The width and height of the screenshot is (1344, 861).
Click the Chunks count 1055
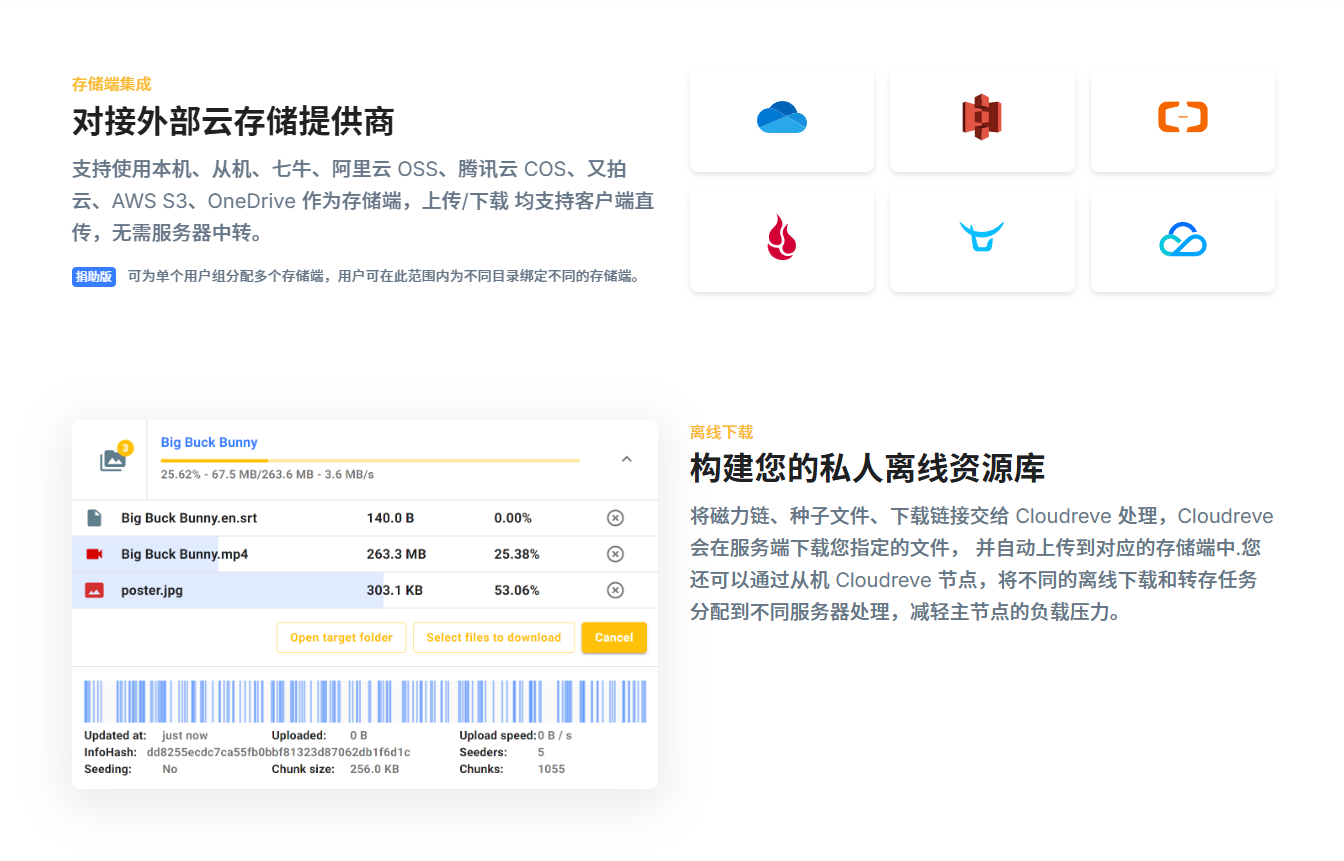551,769
